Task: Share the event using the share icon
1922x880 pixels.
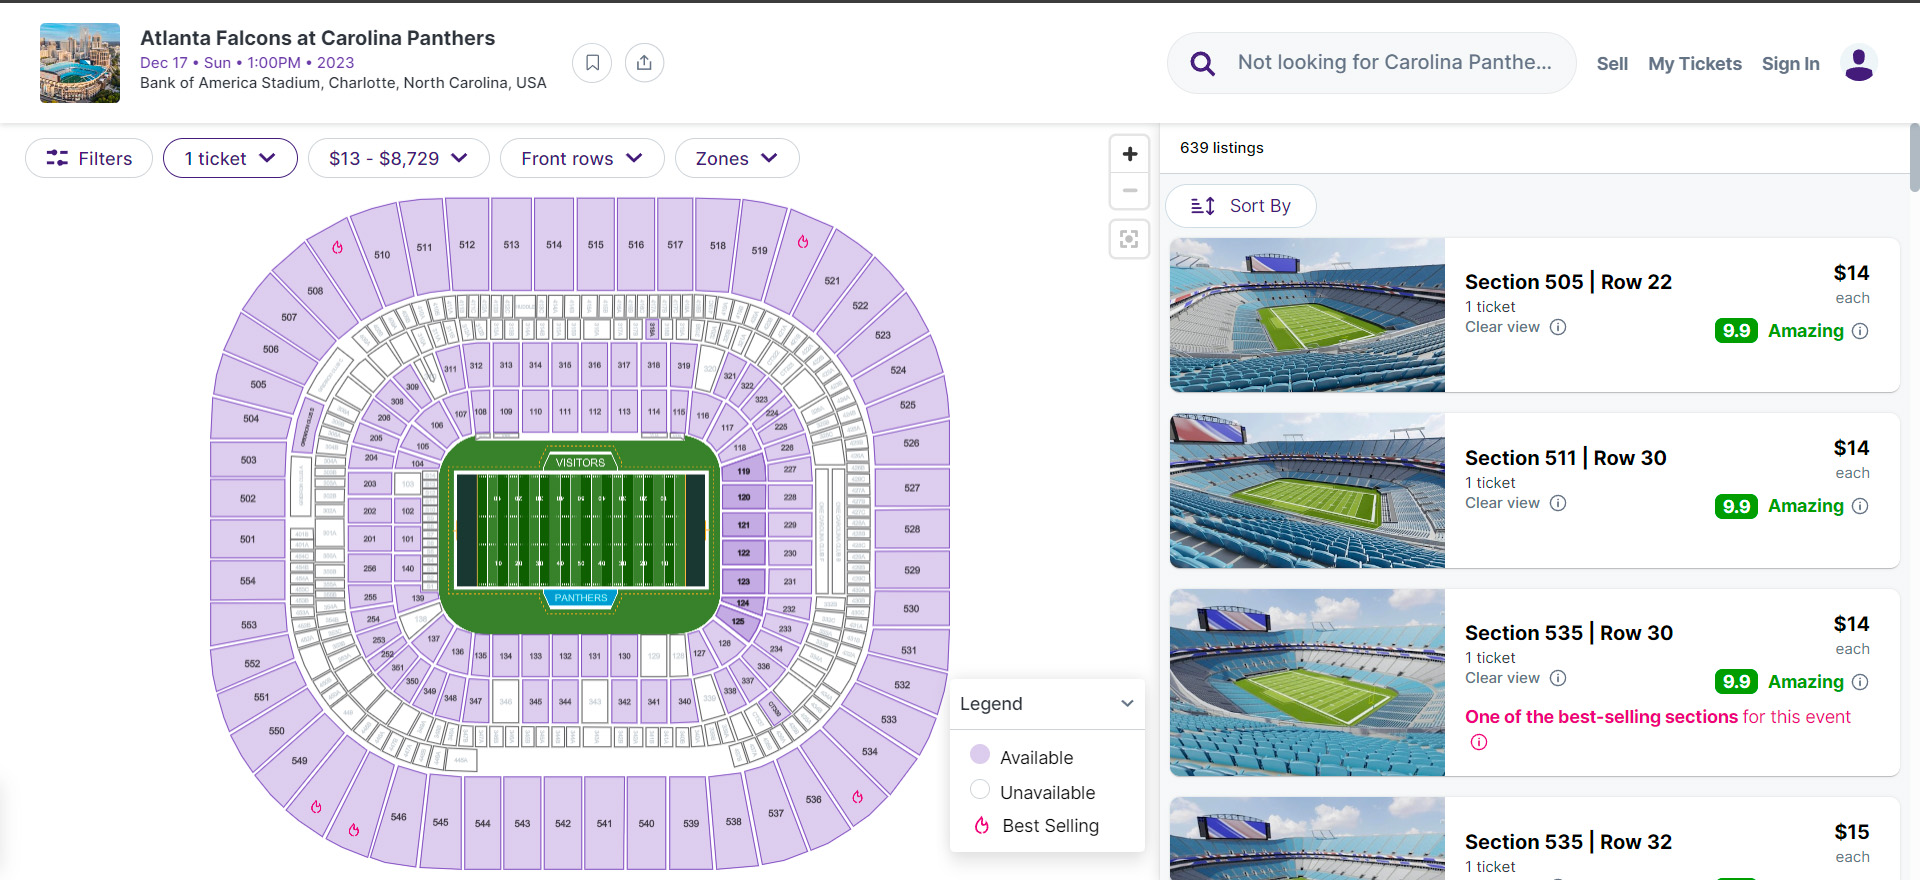Action: click(644, 63)
